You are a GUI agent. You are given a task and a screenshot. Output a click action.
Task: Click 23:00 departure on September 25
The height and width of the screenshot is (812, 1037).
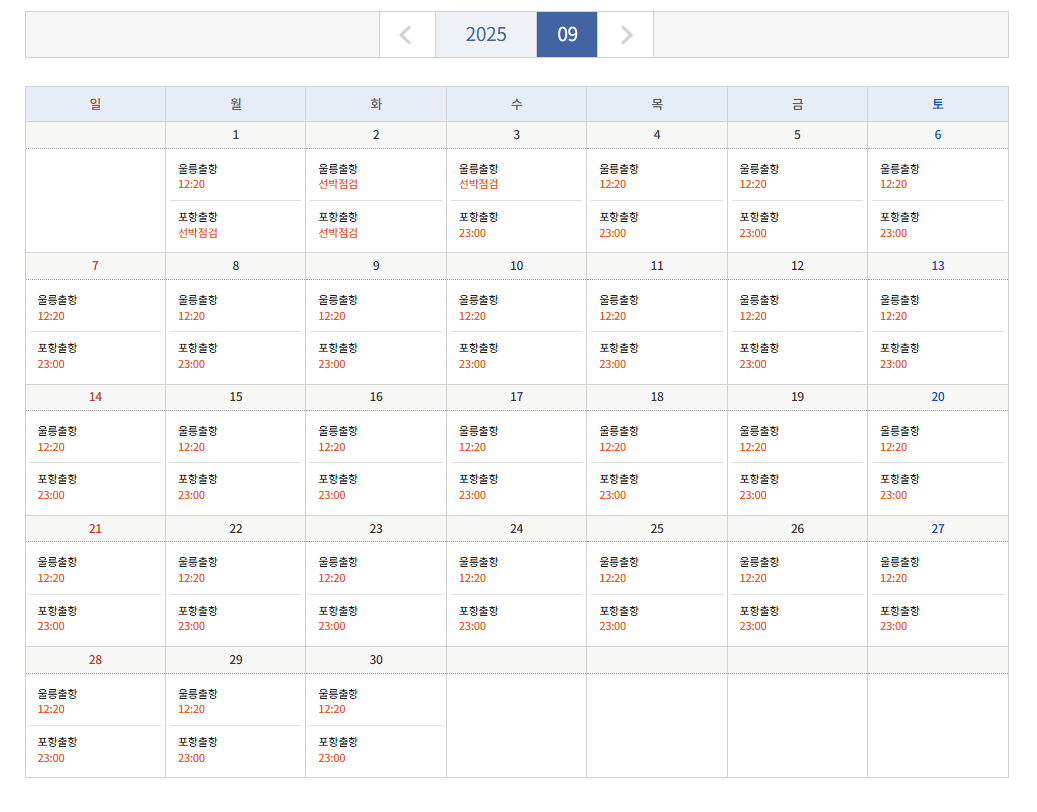(612, 626)
